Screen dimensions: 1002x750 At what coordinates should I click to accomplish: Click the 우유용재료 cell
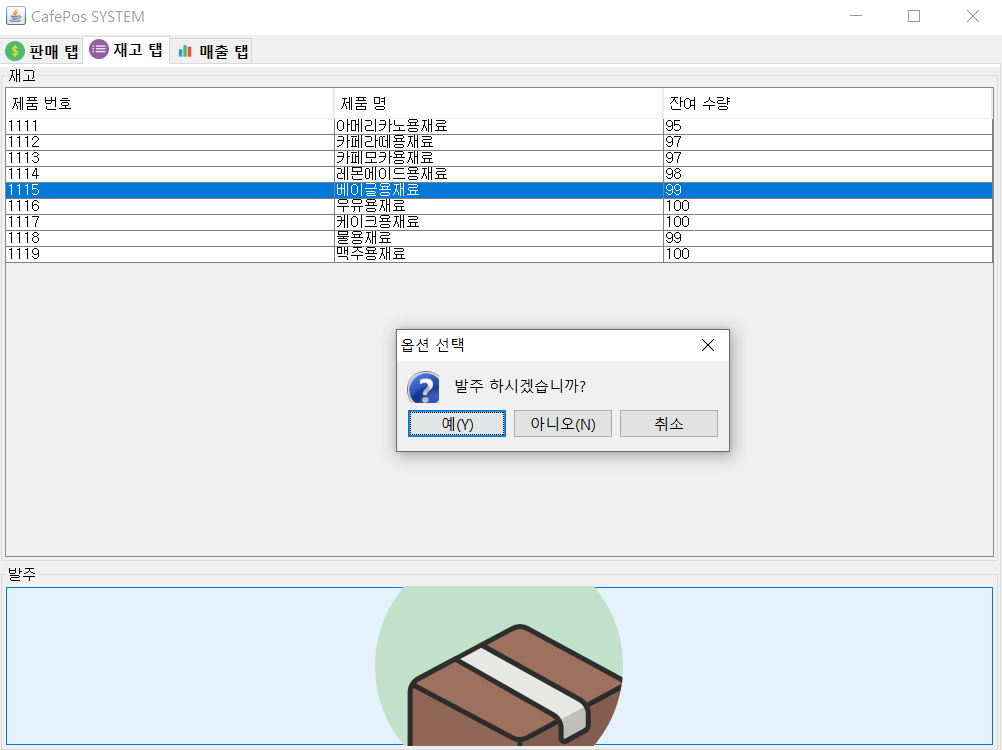[x=498, y=206]
